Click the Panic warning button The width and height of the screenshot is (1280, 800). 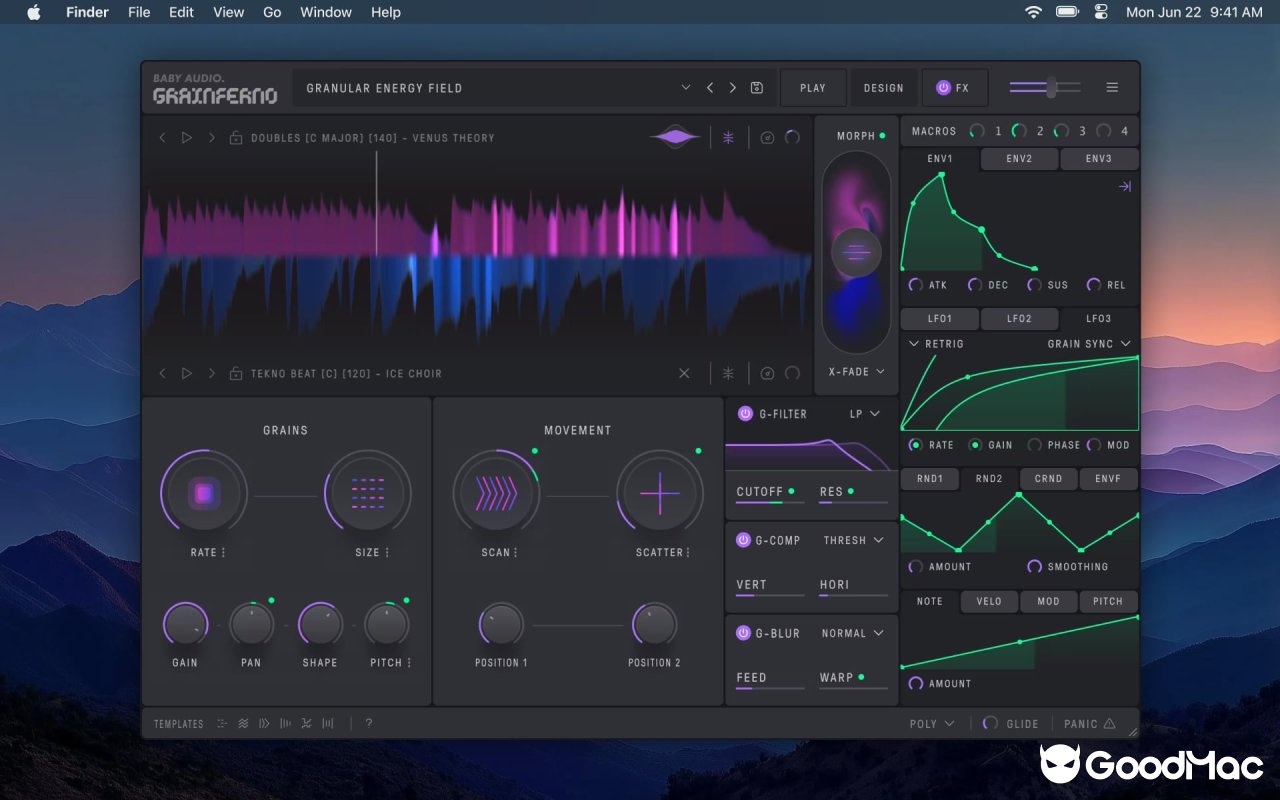pos(1089,724)
